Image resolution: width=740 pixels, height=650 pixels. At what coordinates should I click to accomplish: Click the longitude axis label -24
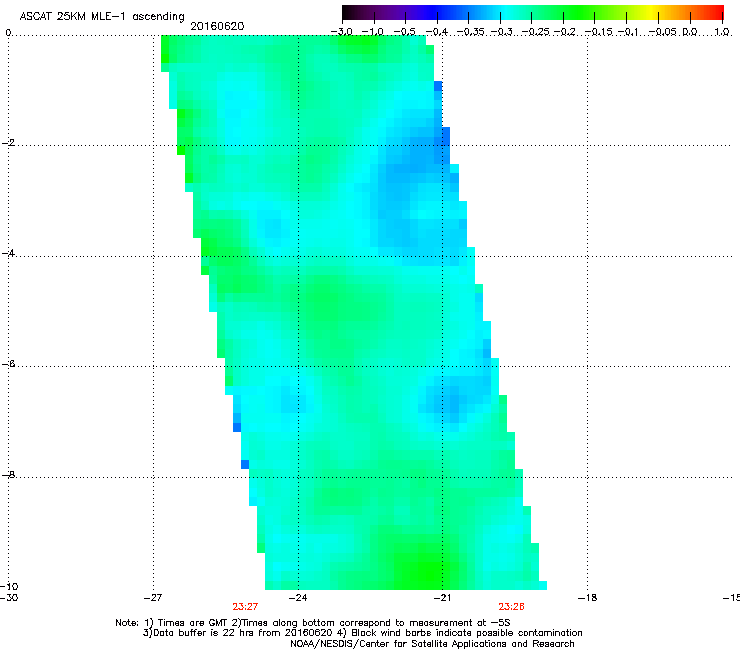[x=298, y=597]
